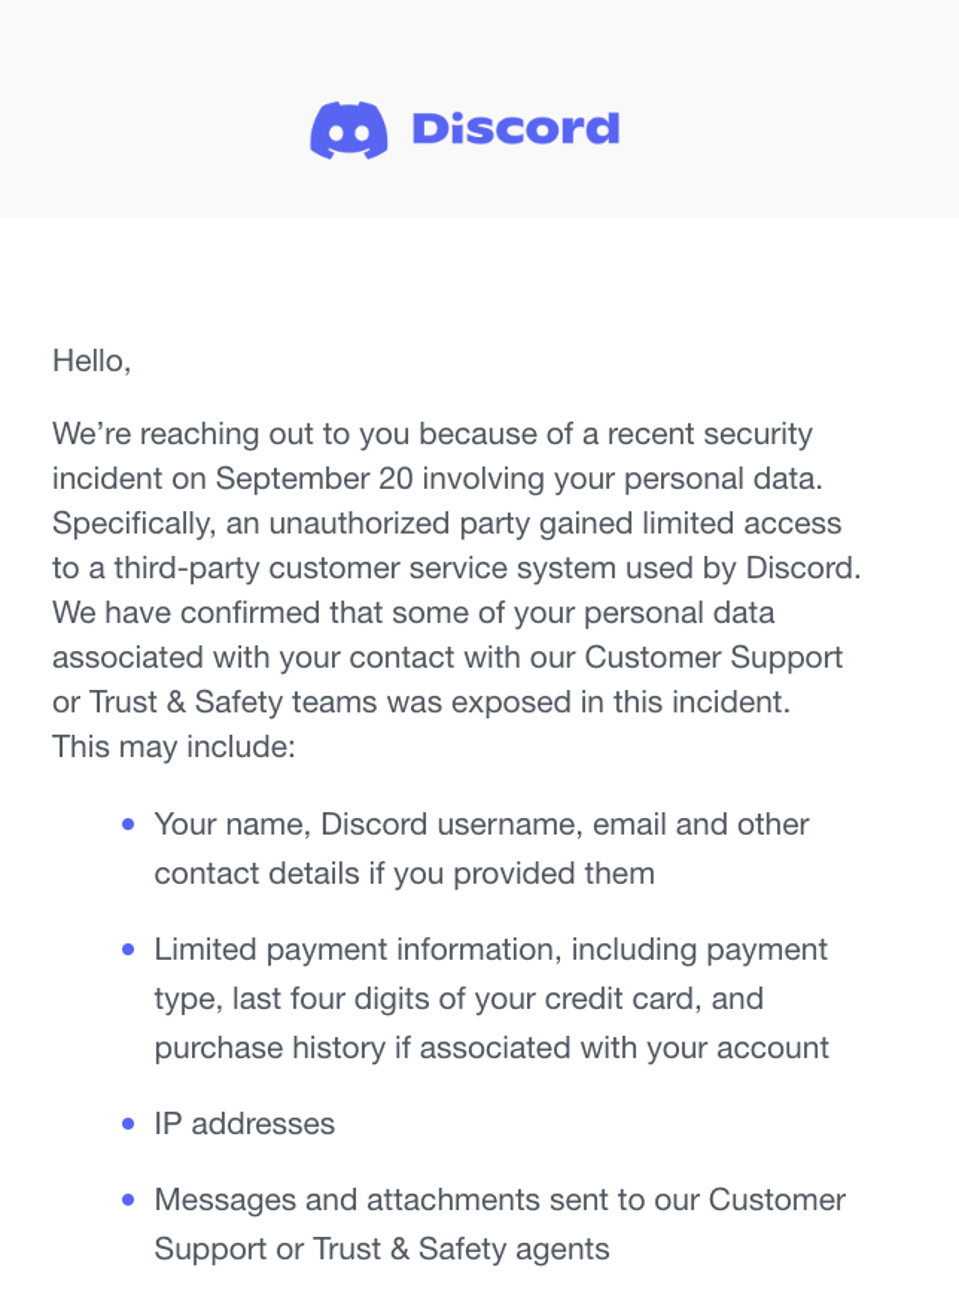Click the Discord mascot logo icon

tap(349, 130)
